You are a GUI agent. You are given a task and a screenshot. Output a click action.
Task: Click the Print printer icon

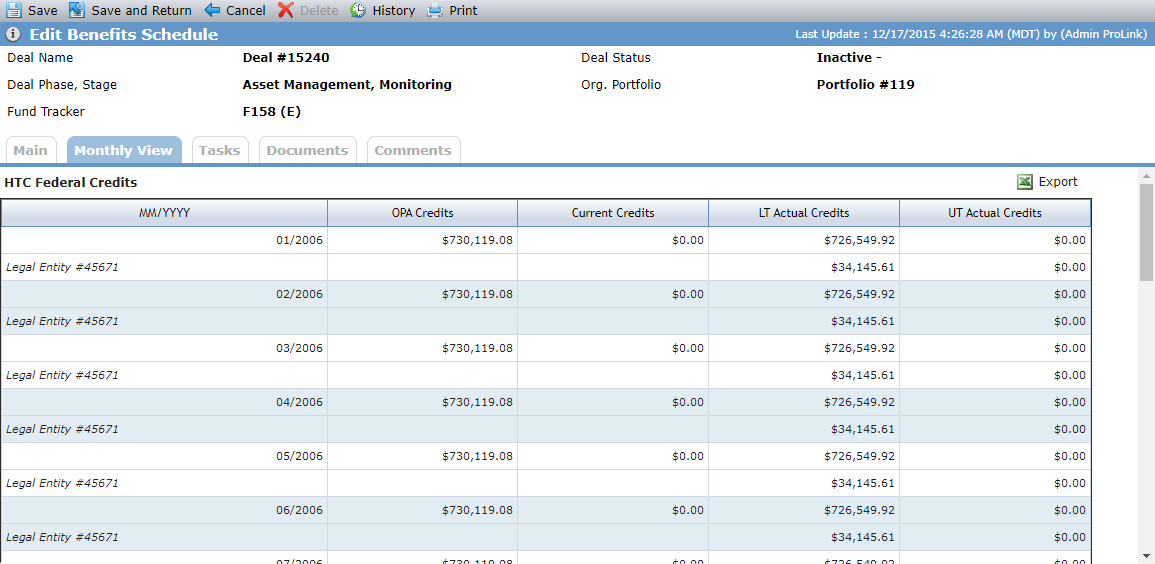coord(435,10)
